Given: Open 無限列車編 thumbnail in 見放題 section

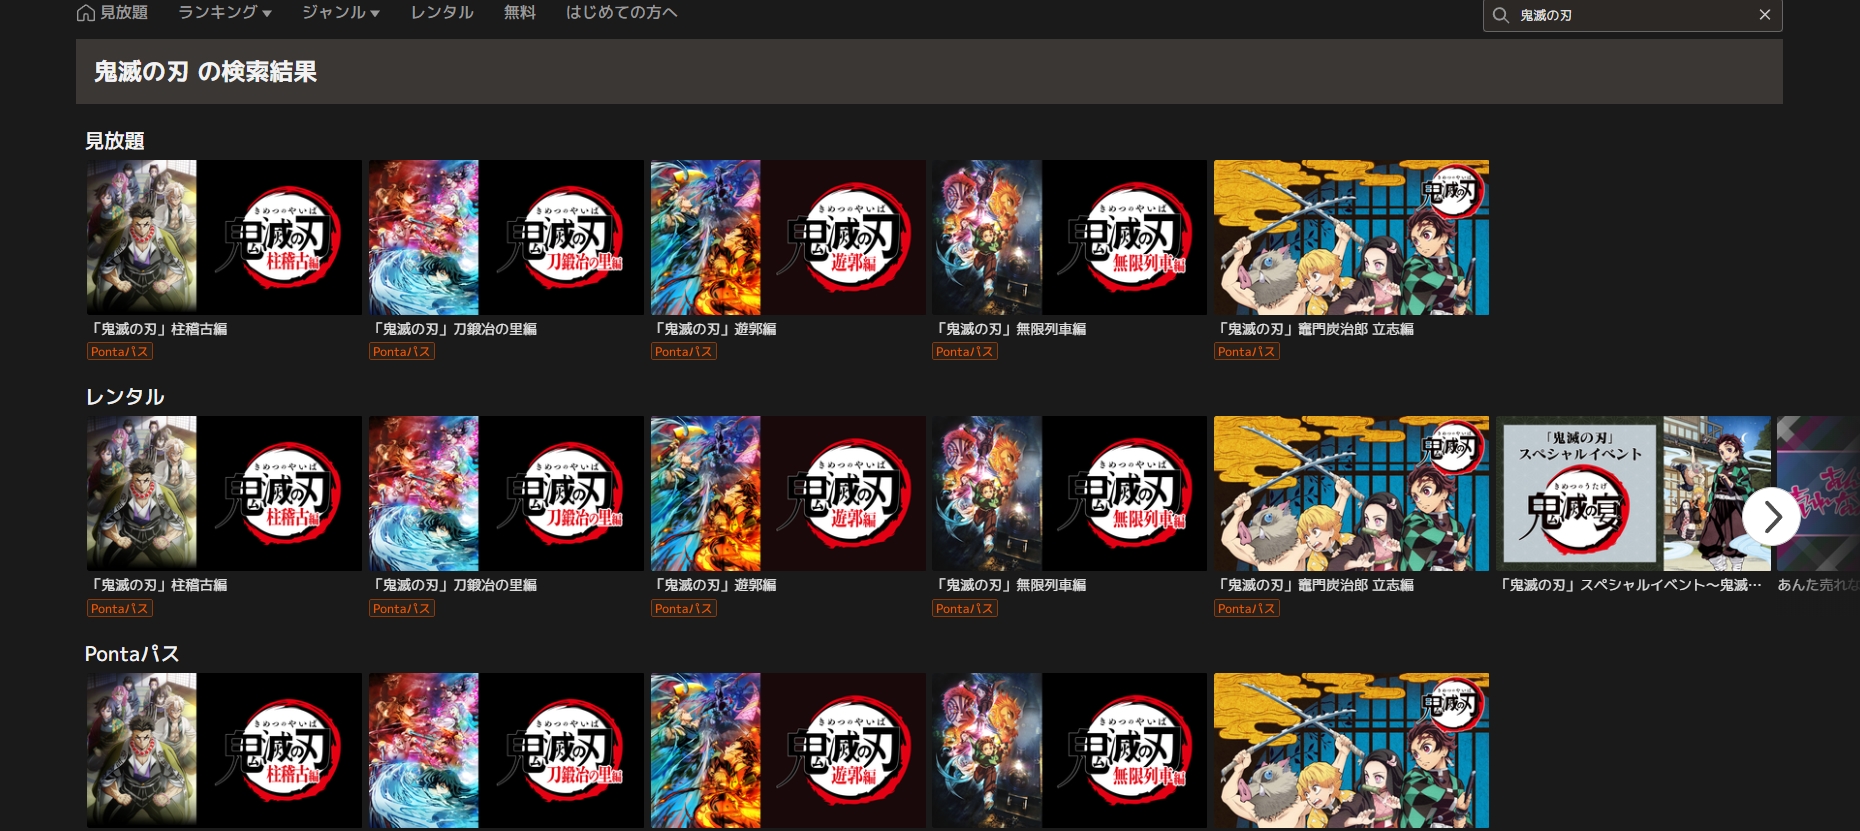Looking at the screenshot, I should point(1069,237).
